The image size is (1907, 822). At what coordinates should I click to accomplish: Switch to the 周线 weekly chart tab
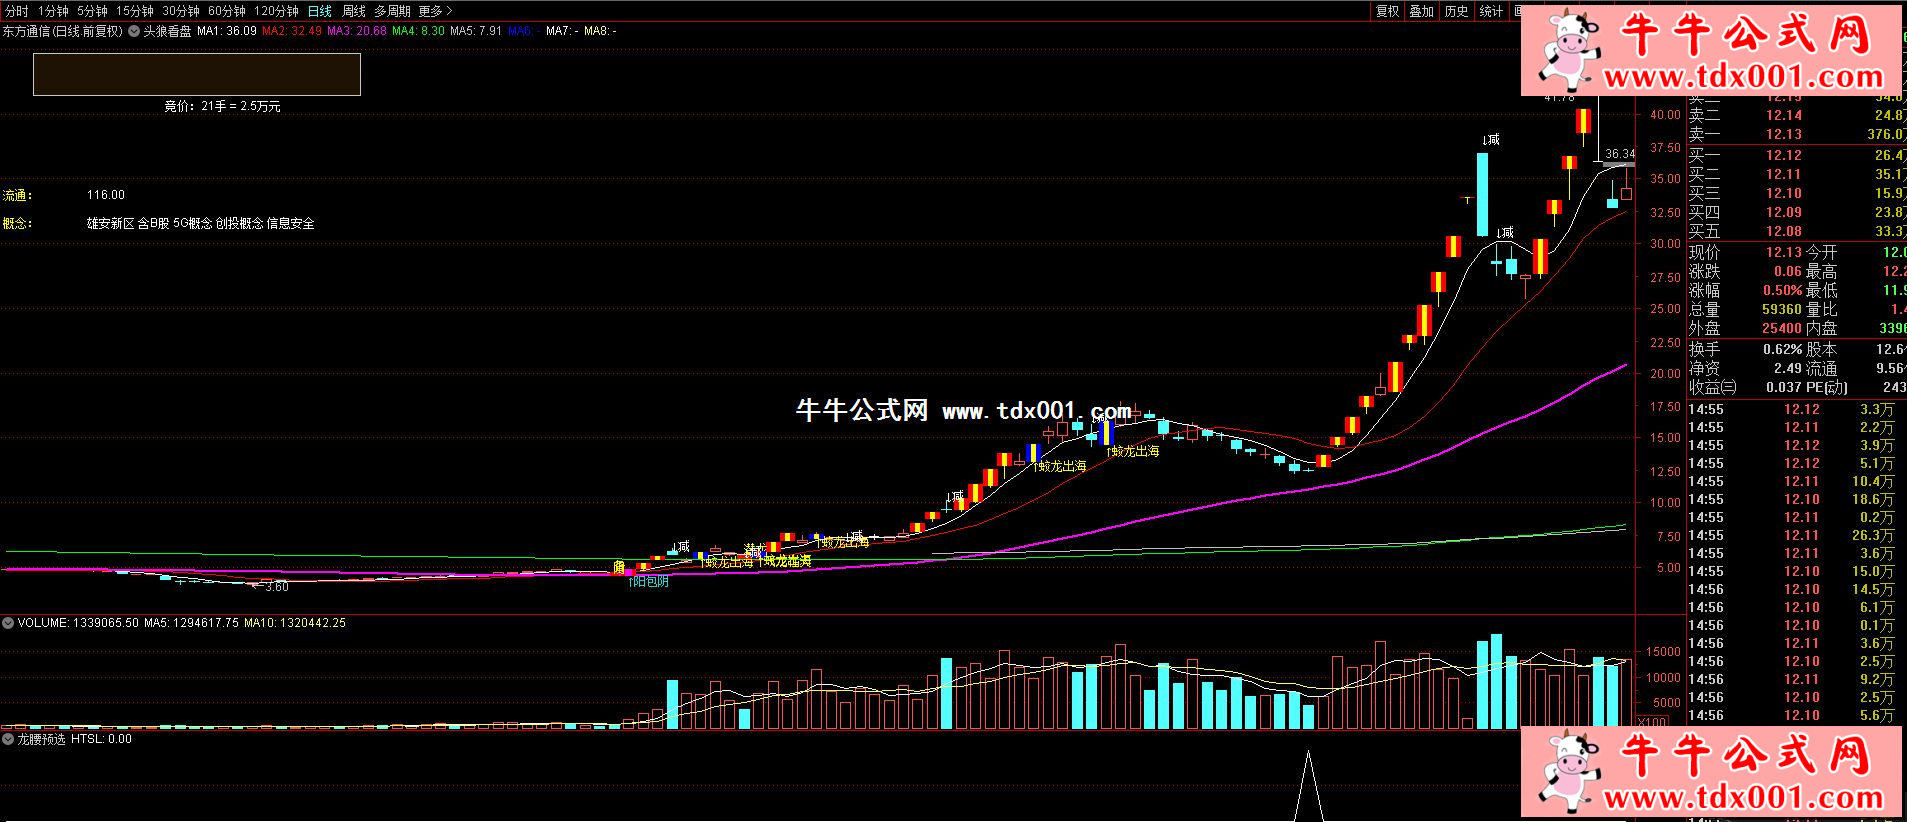tap(354, 11)
